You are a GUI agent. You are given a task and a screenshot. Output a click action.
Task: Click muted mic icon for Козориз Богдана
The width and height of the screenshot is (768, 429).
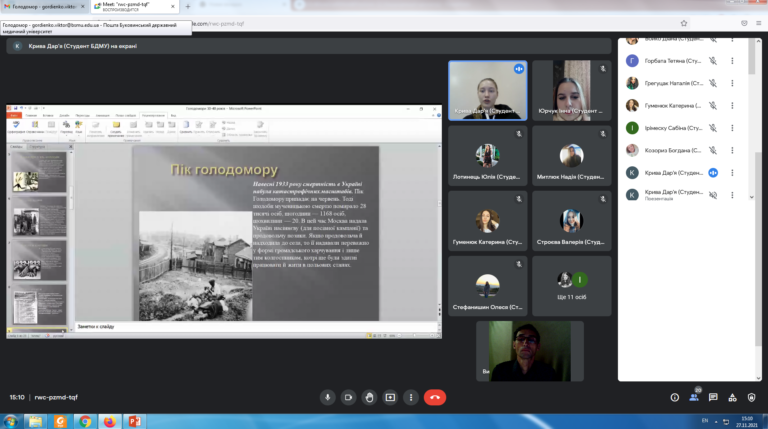[x=713, y=150]
